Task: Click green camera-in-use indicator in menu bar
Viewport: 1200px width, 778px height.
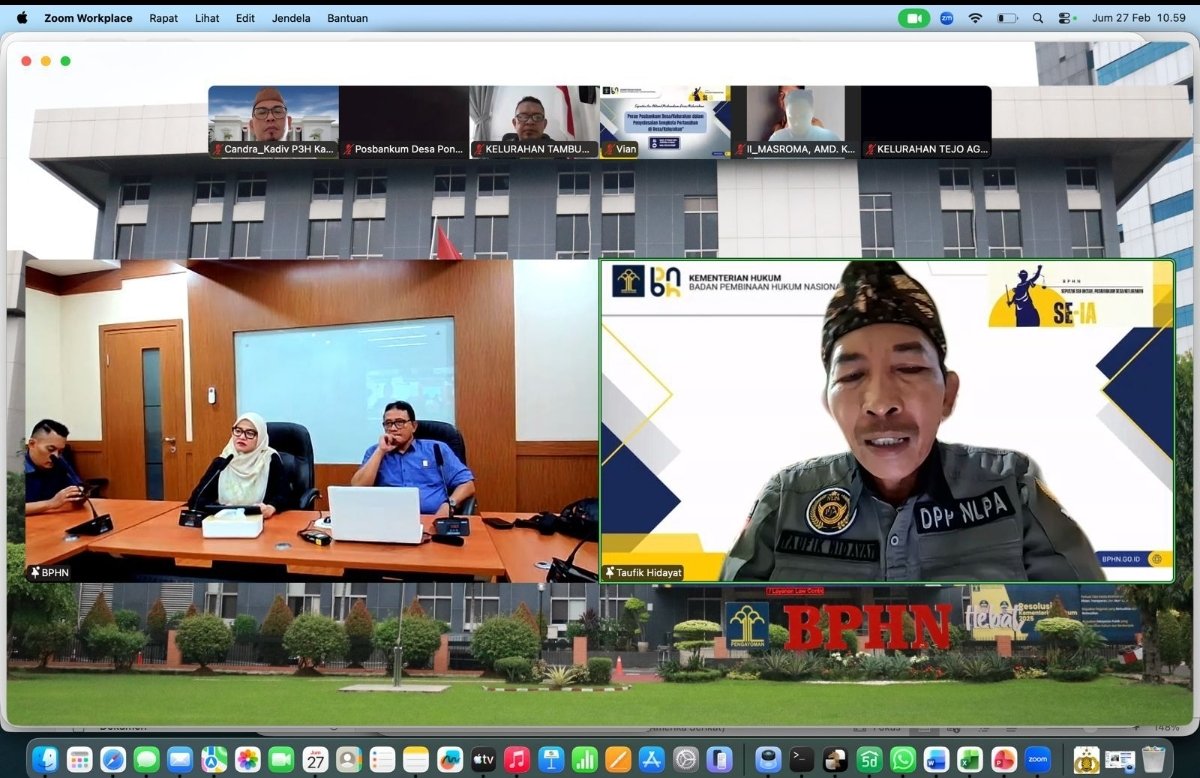Action: point(914,18)
